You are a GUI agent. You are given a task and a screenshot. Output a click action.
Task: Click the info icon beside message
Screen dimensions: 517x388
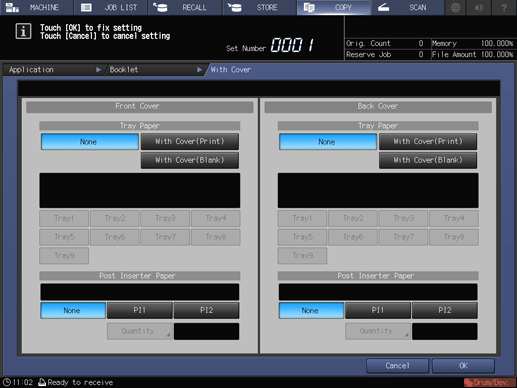pyautogui.click(x=23, y=32)
